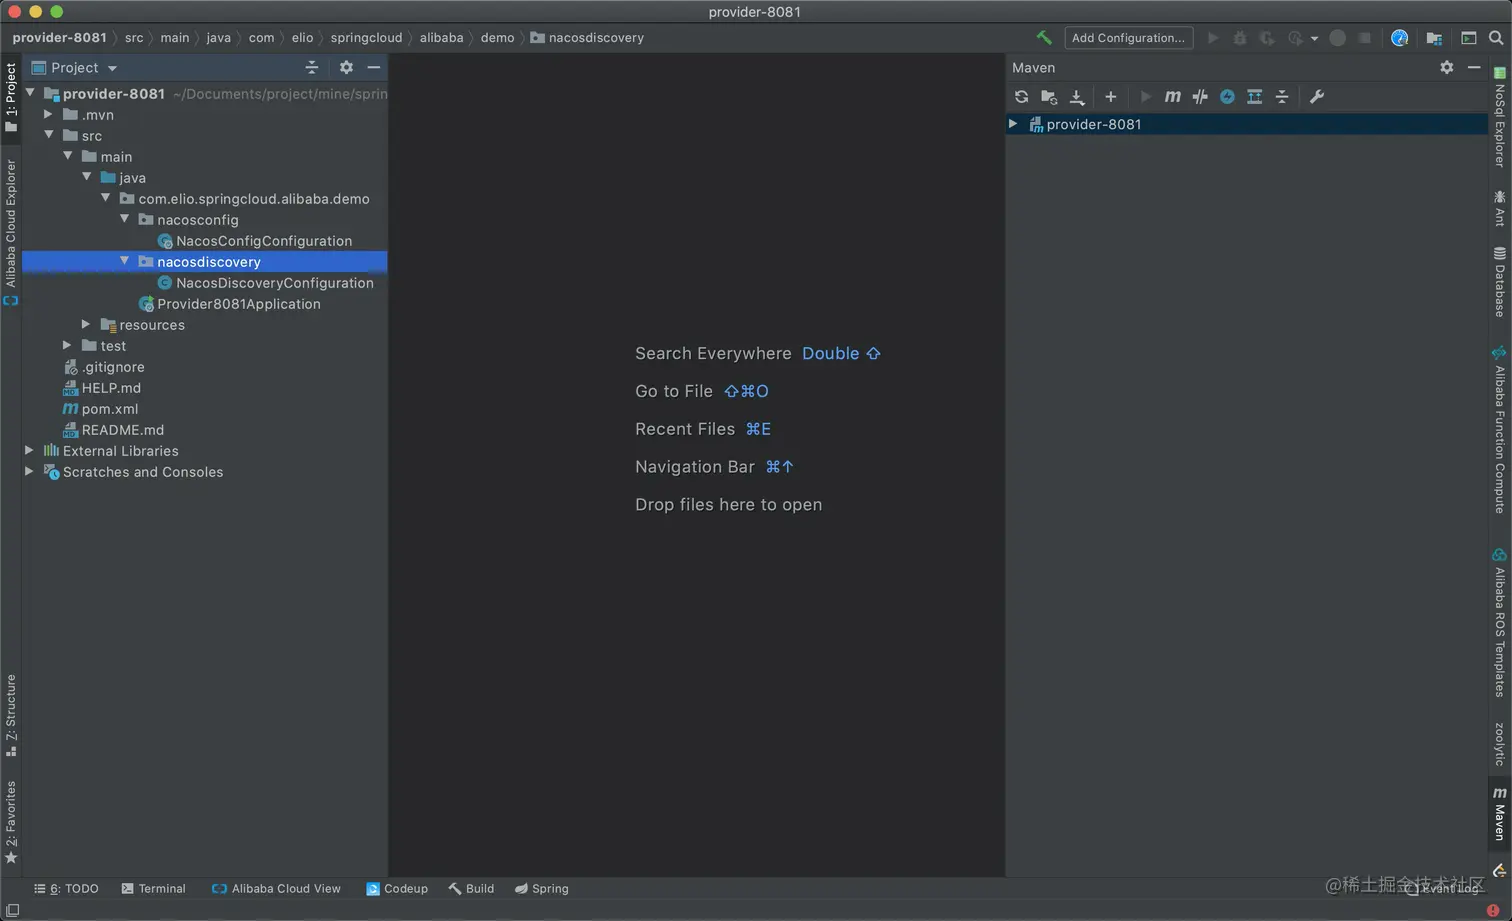Open the Spring tool window tab
Viewport: 1512px width, 921px height.
point(541,888)
